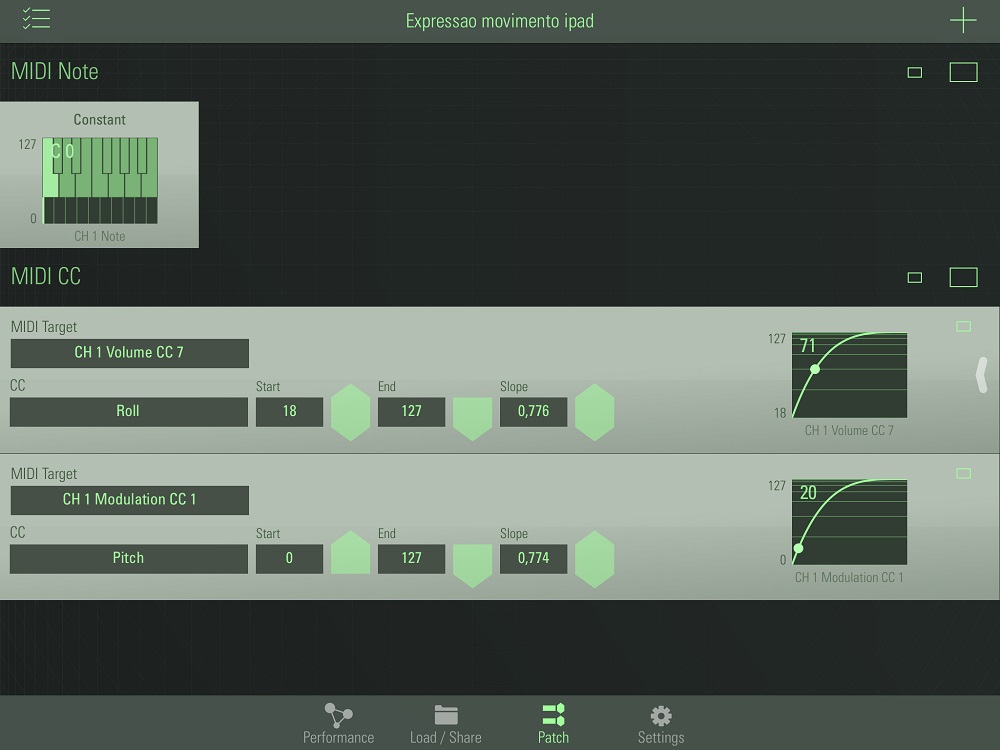Screen dimensions: 1000x750
Task: Open the side drawer handle on right edge
Action: coord(982,375)
